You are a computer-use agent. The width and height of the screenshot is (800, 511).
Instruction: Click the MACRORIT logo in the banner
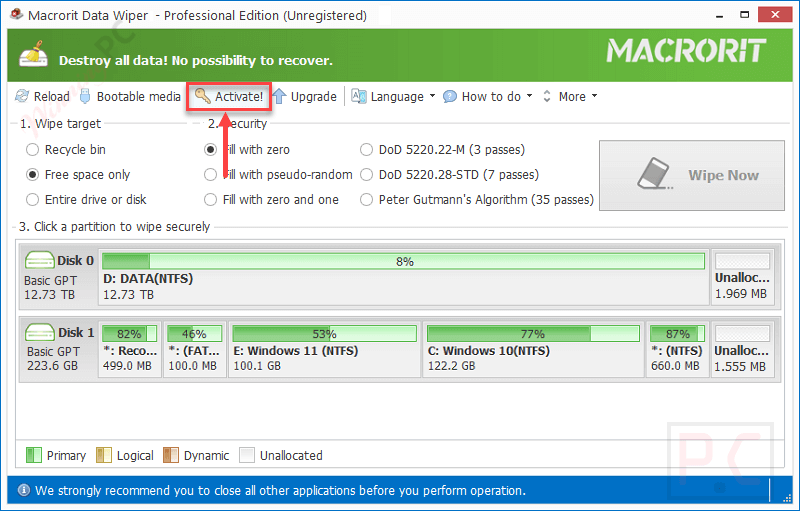686,51
